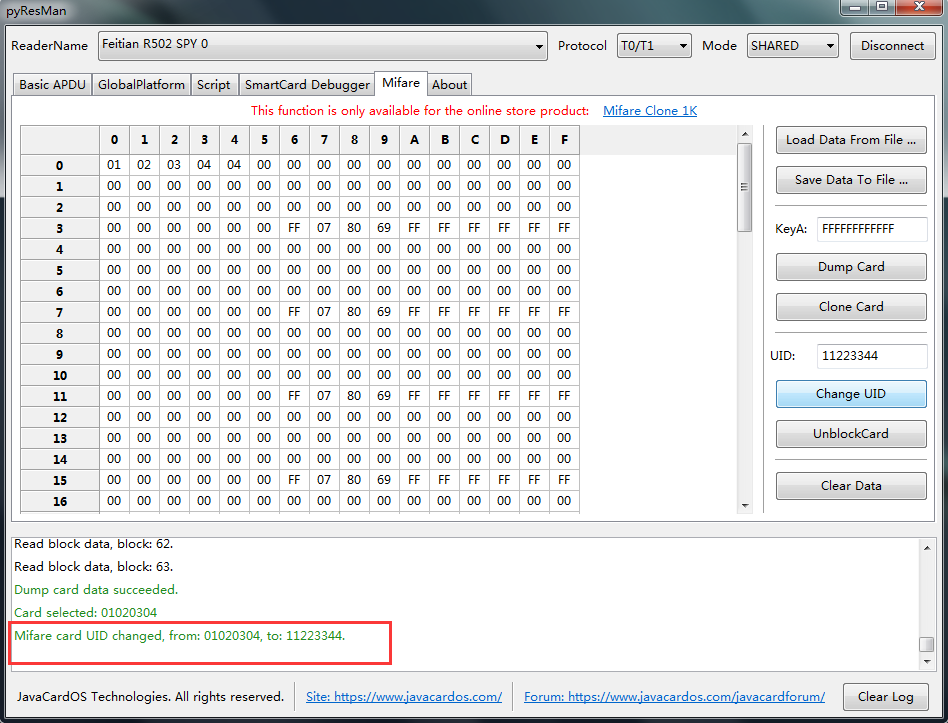Image resolution: width=948 pixels, height=723 pixels.
Task: Follow the Mifare Clone 1K link
Action: pyautogui.click(x=650, y=111)
